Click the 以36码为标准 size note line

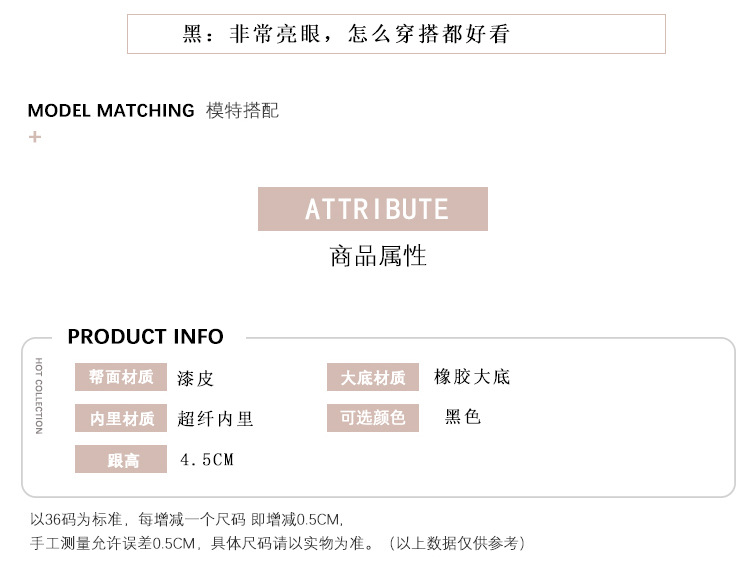187,519
